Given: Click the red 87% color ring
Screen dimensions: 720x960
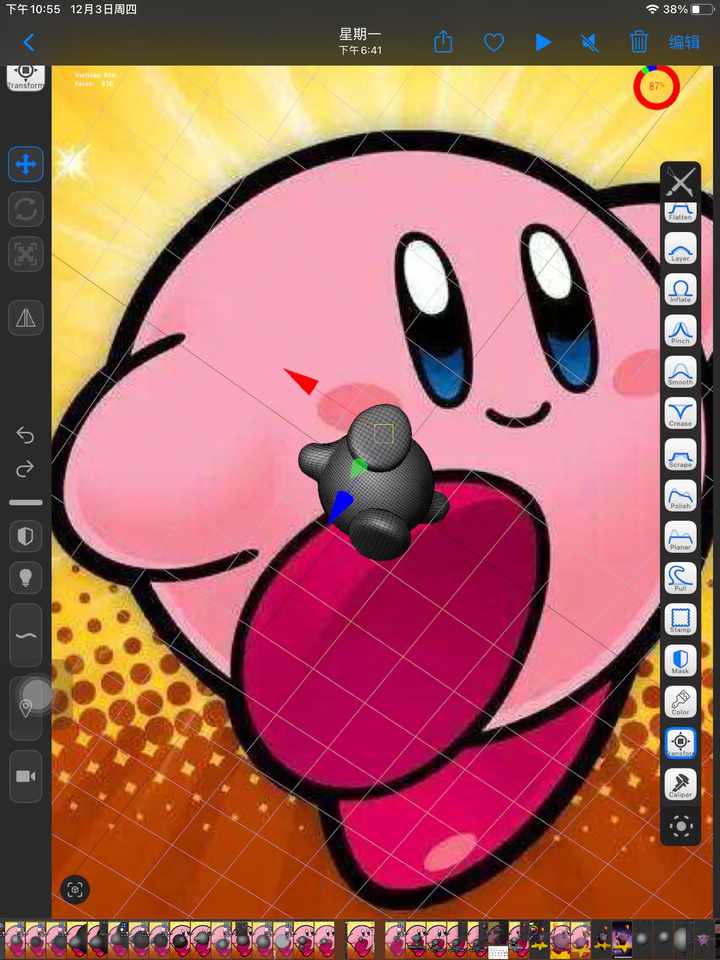Looking at the screenshot, I should (x=656, y=86).
